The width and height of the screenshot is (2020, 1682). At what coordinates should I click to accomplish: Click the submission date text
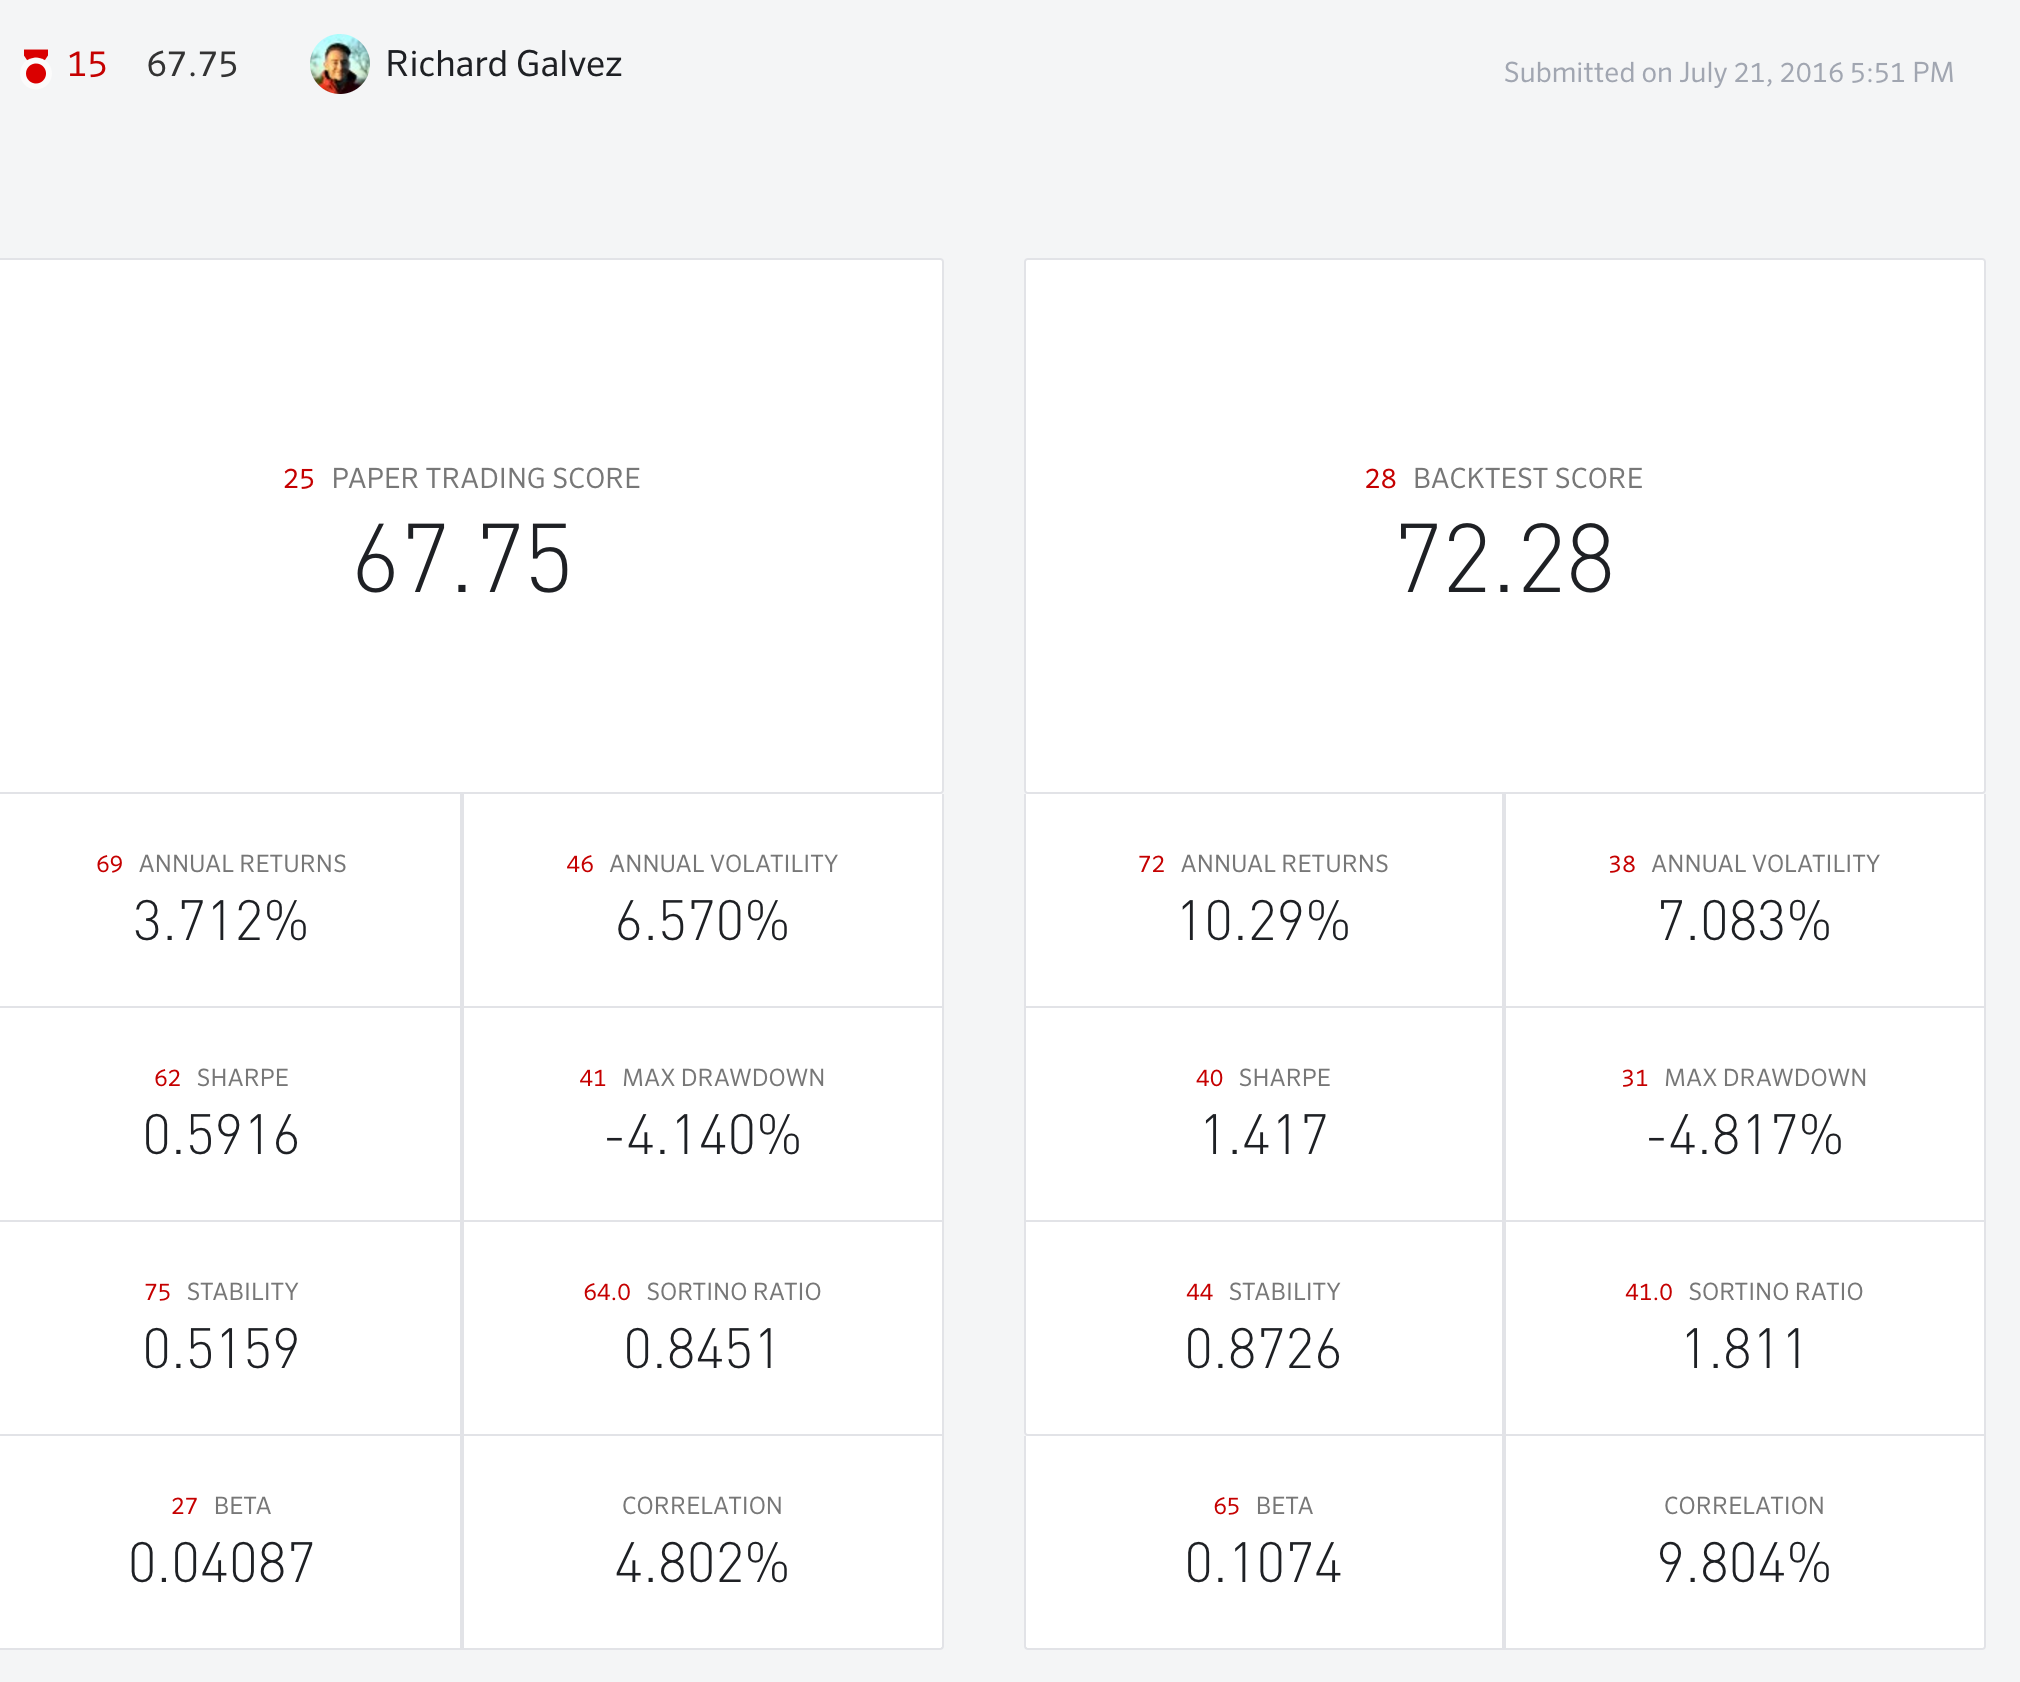coord(1727,72)
